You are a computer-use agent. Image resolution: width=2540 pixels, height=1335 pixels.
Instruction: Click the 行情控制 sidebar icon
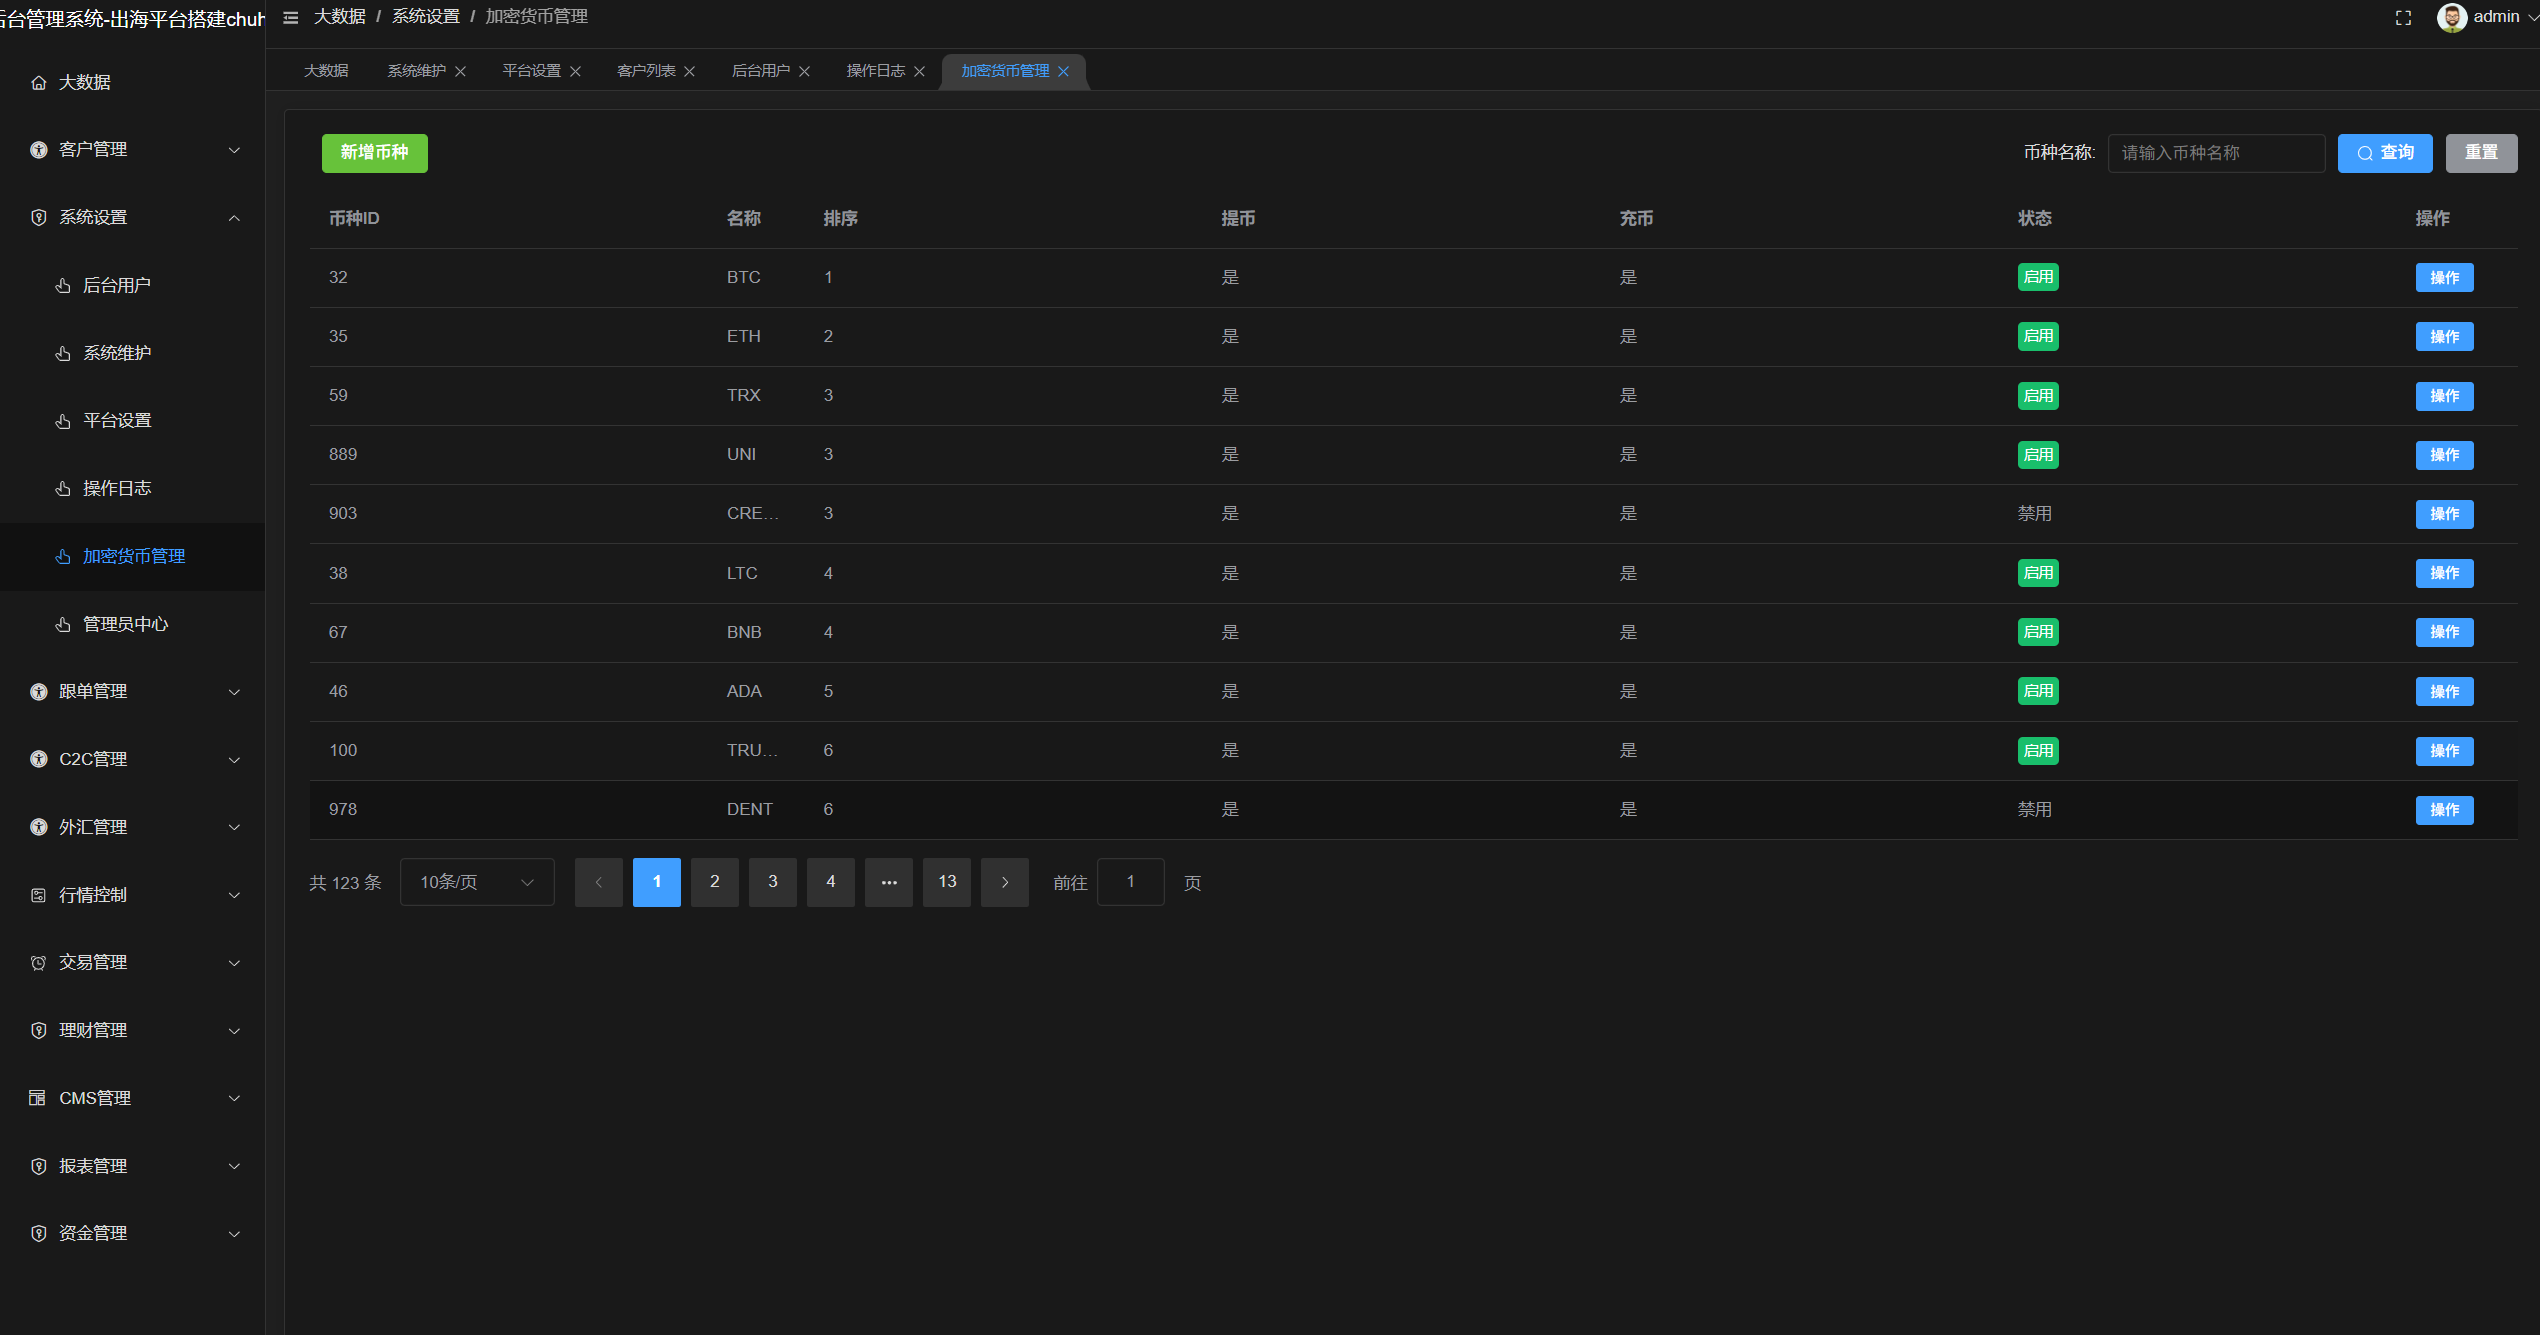pos(39,895)
